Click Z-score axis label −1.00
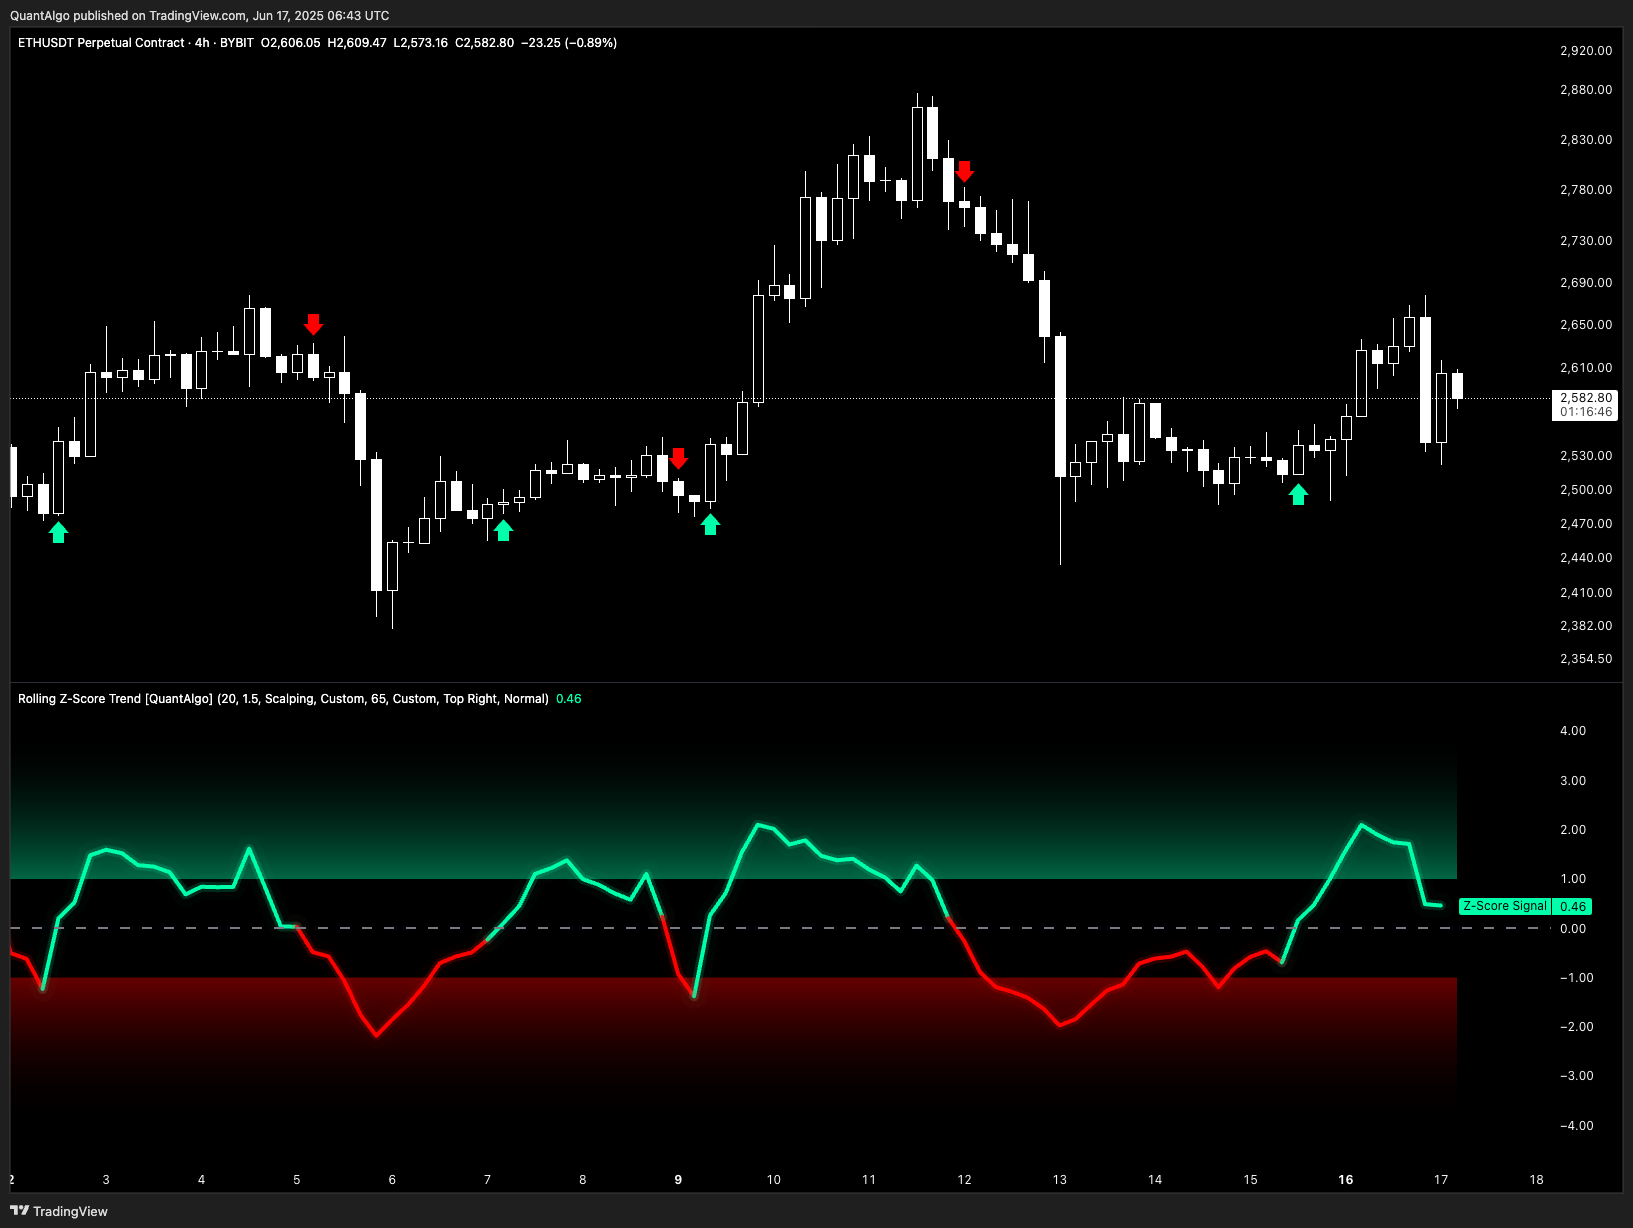 (x=1577, y=977)
